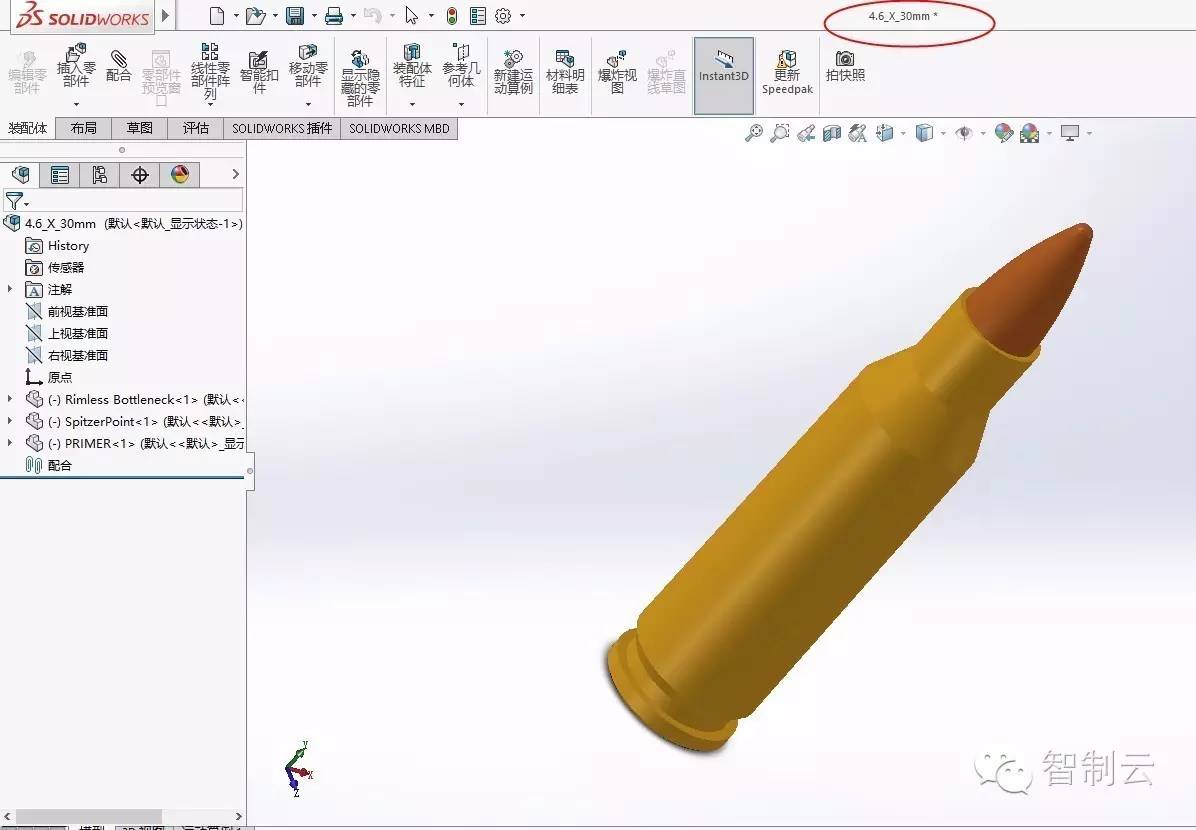
Task: Open the ConfigurationManager tab icon
Action: [x=100, y=175]
